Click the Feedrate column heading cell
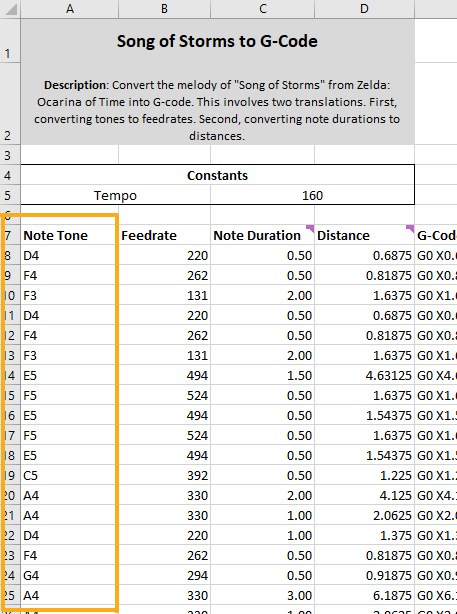Screen dimensions: 457x614 (x=164, y=235)
